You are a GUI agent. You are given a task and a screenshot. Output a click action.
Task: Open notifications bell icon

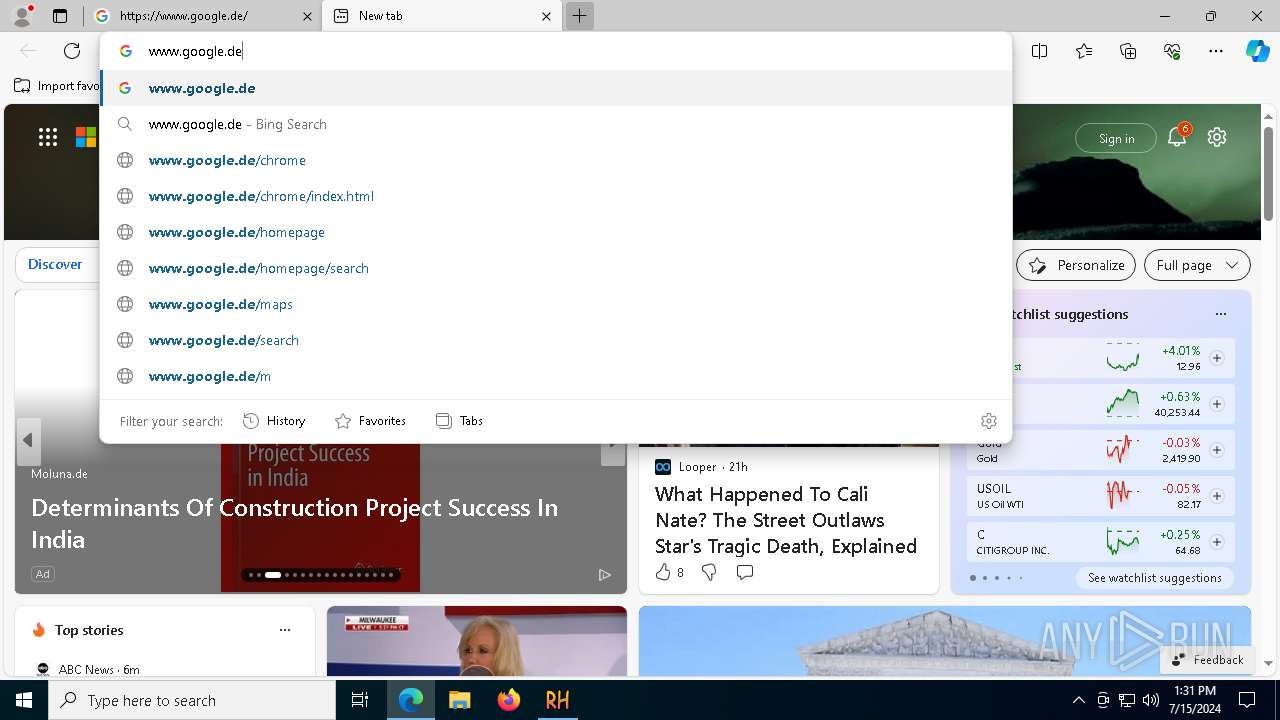click(x=1177, y=138)
